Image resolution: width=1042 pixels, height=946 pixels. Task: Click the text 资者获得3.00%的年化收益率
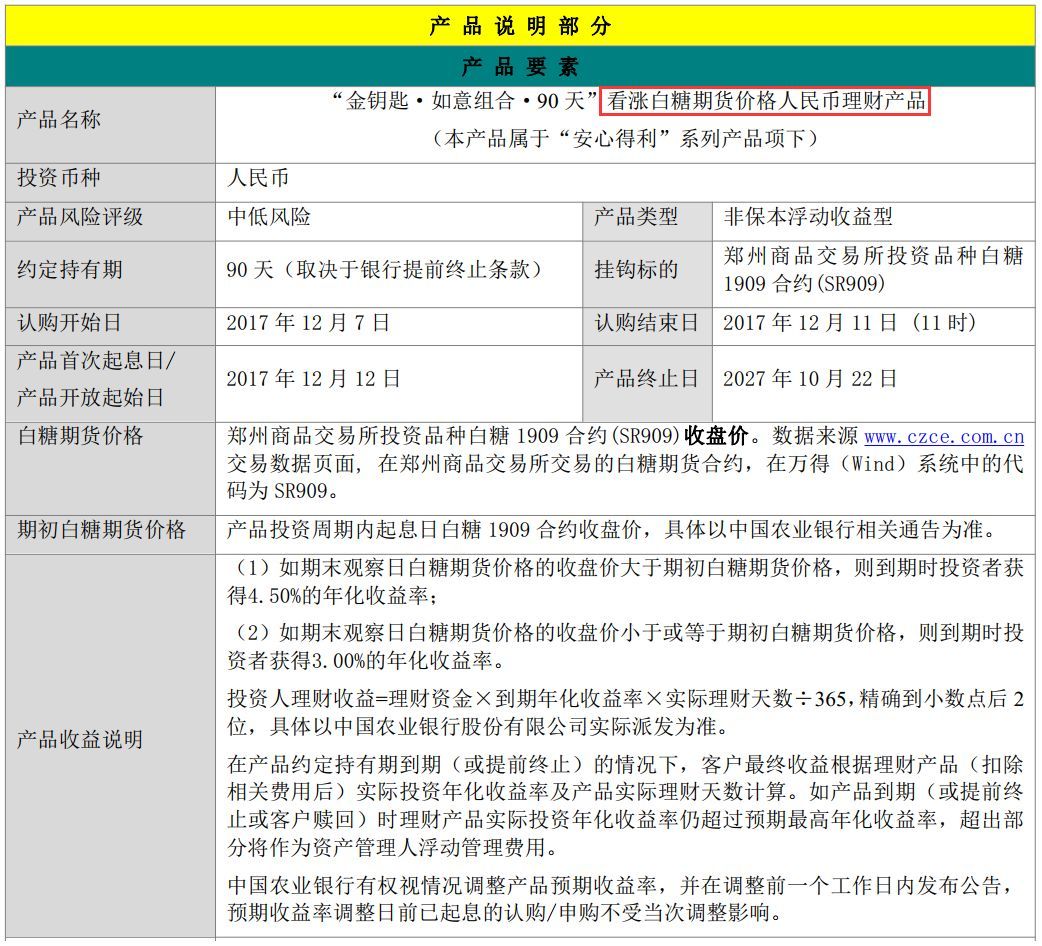pyautogui.click(x=360, y=660)
